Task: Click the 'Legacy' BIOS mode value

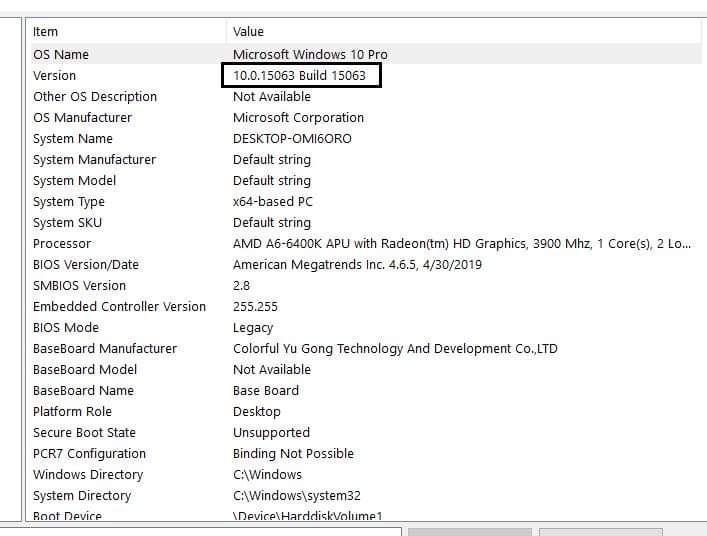Action: tap(253, 328)
